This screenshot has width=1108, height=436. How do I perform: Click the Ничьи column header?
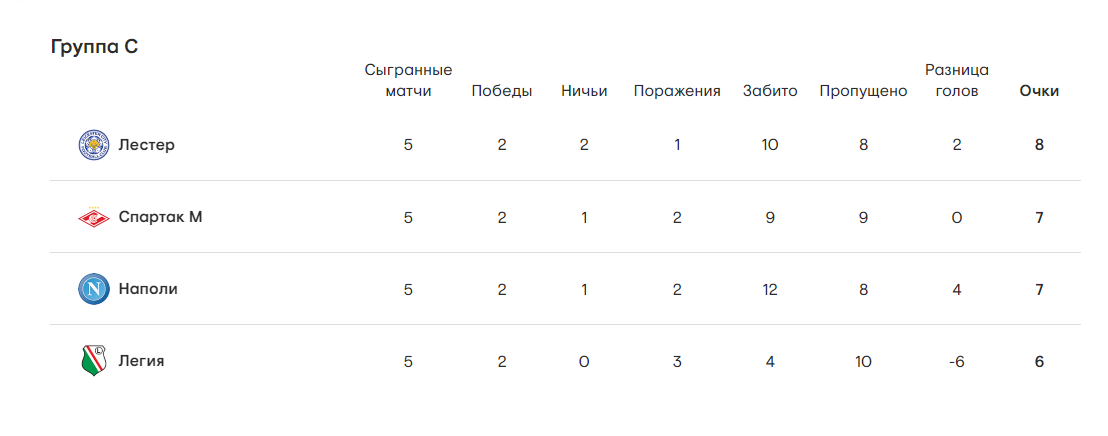pyautogui.click(x=584, y=91)
